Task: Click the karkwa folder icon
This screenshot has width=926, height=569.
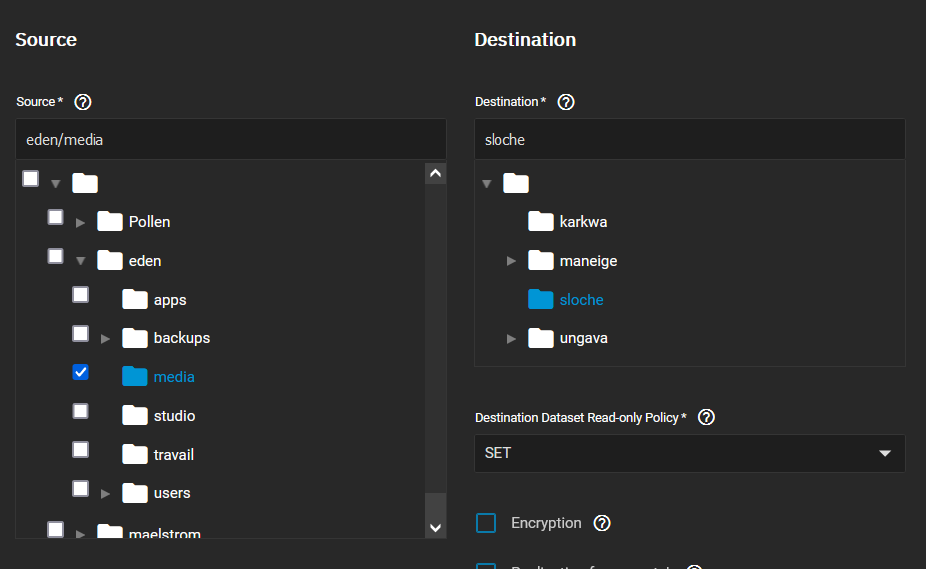Action: (541, 222)
